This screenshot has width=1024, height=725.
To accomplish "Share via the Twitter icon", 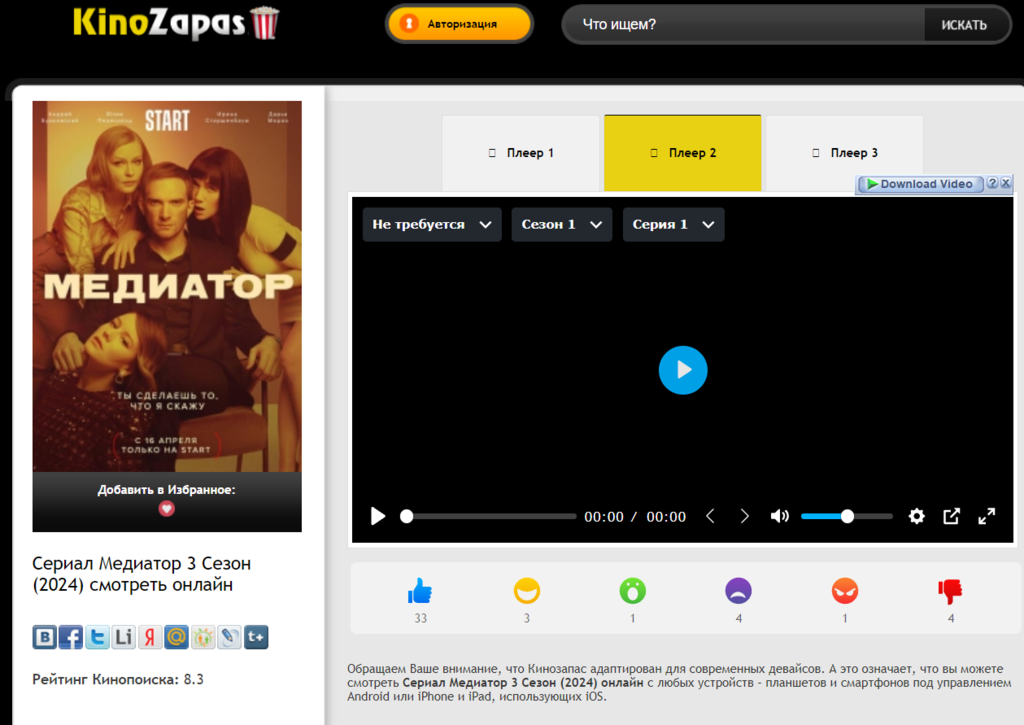I will pyautogui.click(x=97, y=637).
